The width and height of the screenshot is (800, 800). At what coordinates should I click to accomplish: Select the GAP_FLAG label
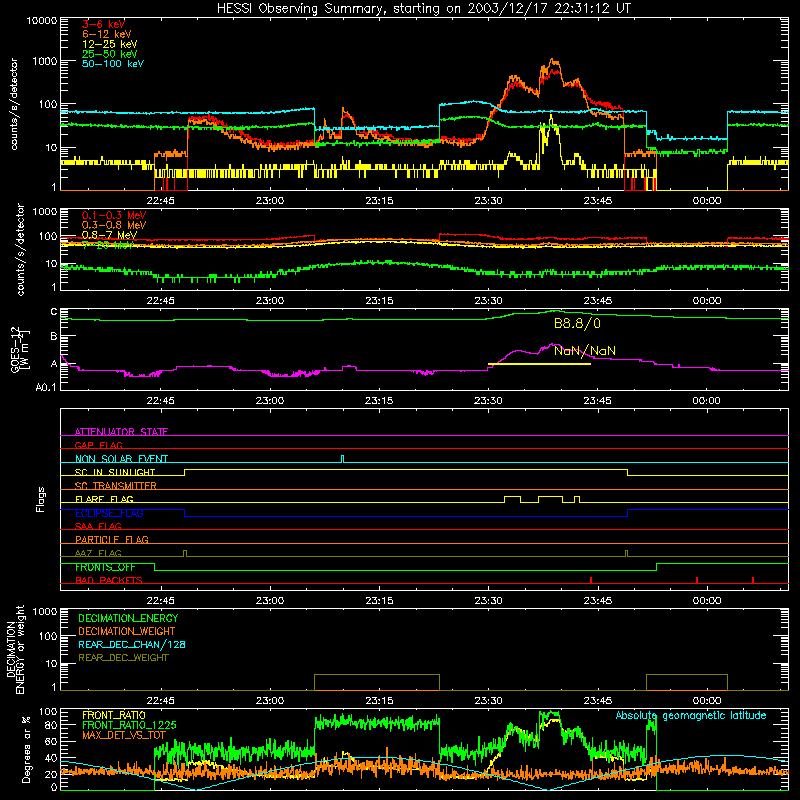tap(98, 445)
